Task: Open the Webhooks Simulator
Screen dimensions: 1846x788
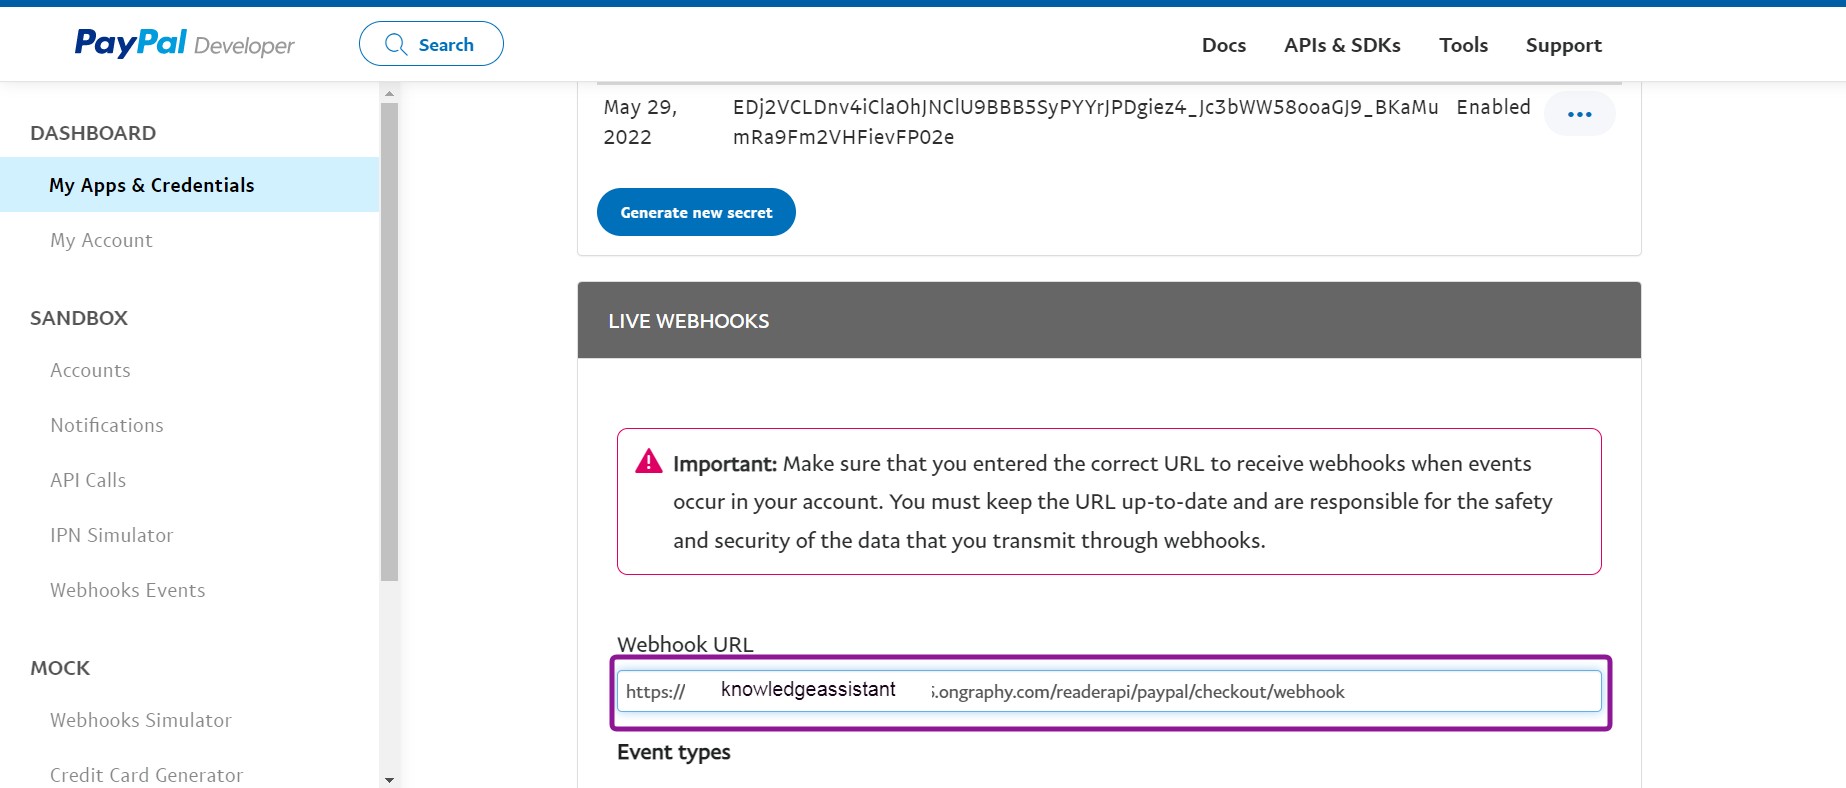Action: pyautogui.click(x=141, y=720)
